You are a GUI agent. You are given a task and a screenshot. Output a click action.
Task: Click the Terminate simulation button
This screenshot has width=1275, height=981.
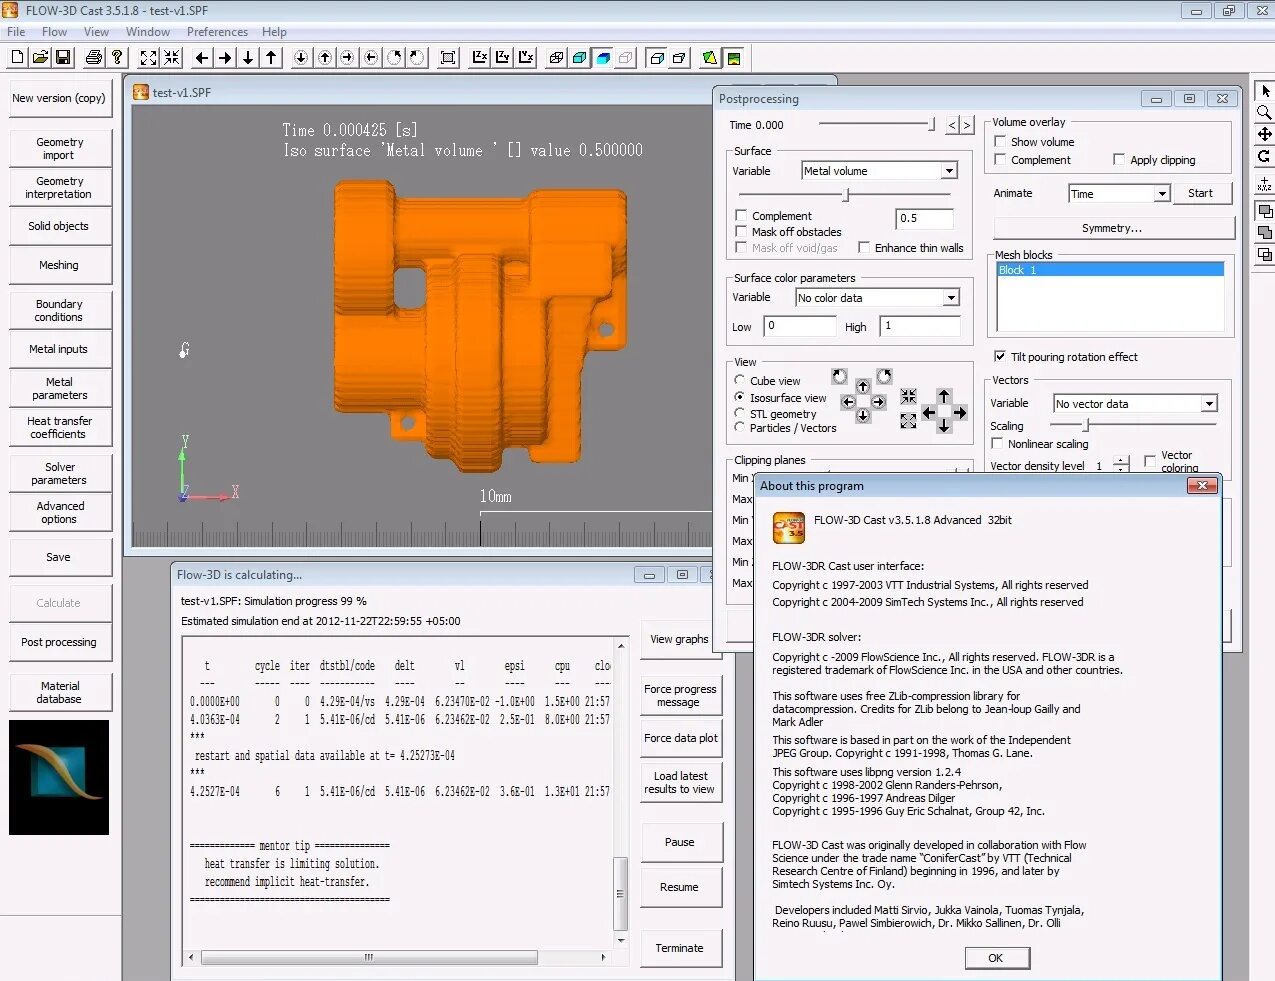(680, 948)
